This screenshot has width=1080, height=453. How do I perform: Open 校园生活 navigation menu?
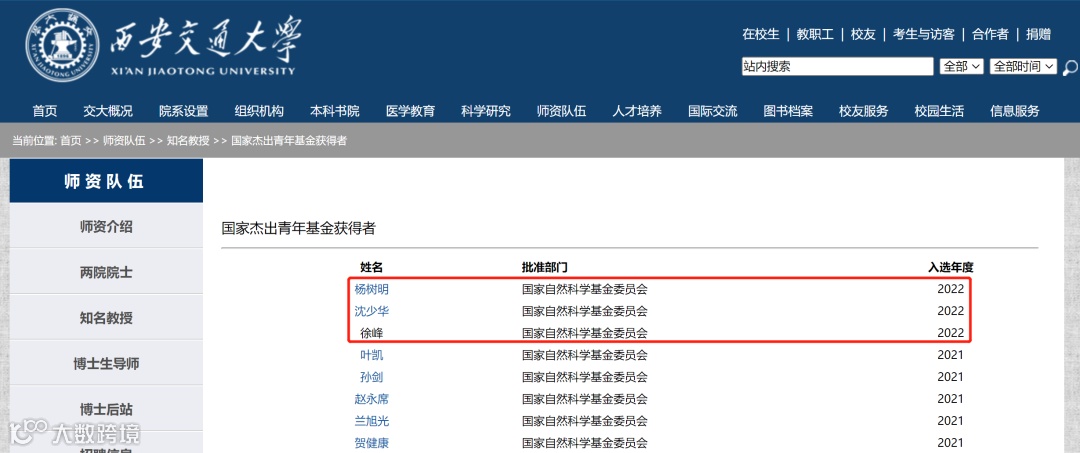click(939, 111)
